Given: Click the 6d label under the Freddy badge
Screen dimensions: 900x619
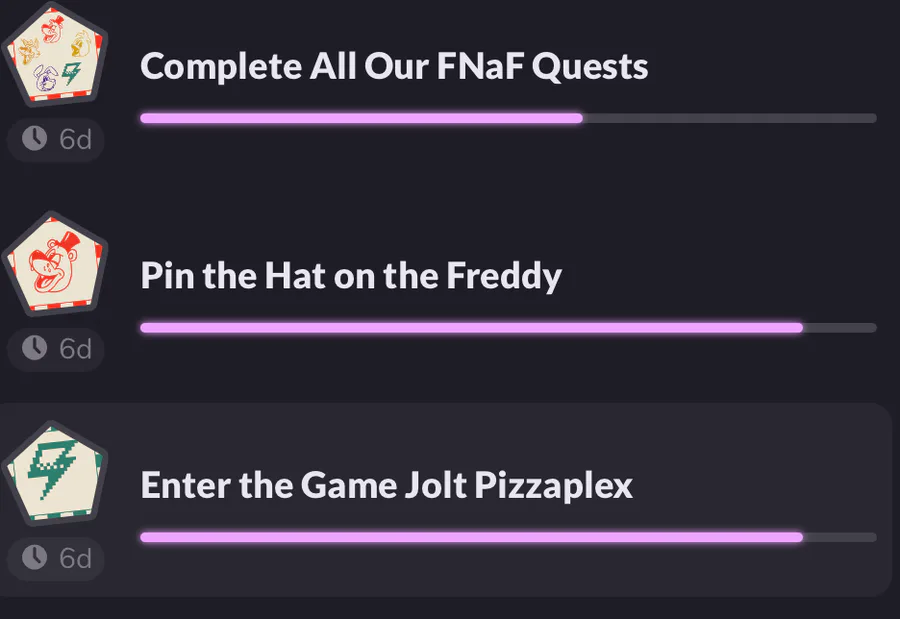Looking at the screenshot, I should [x=75, y=349].
